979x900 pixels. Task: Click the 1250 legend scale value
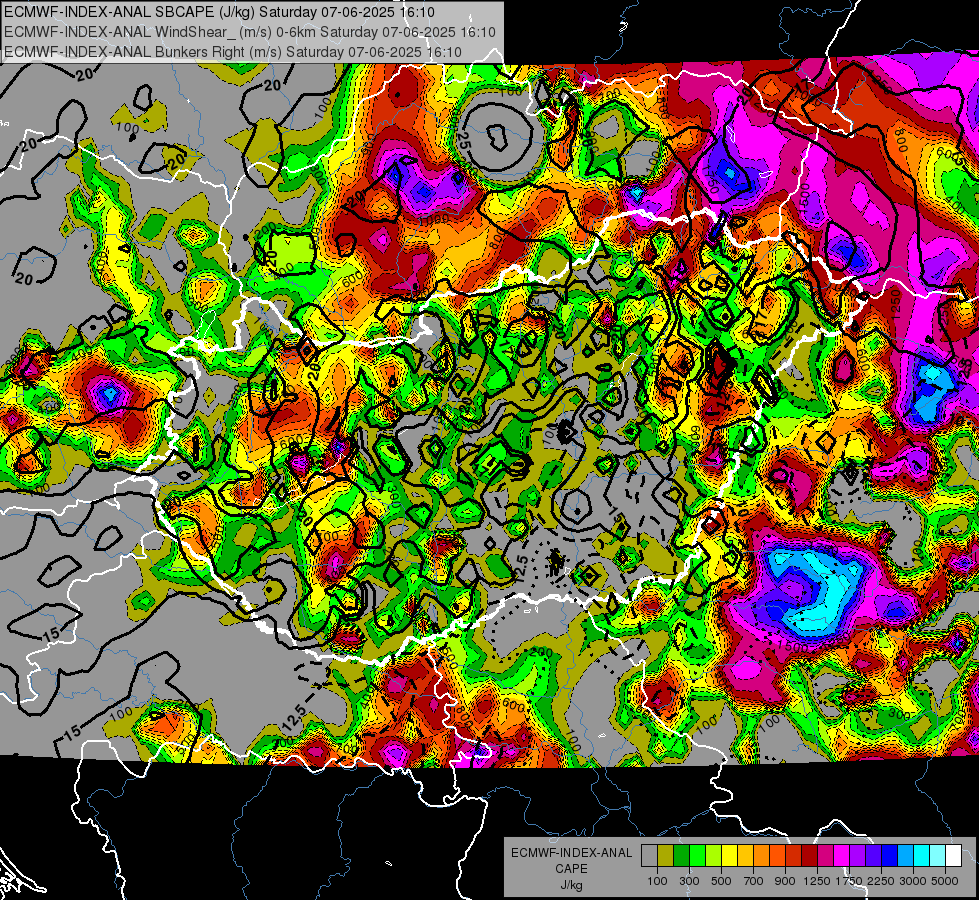(x=817, y=881)
